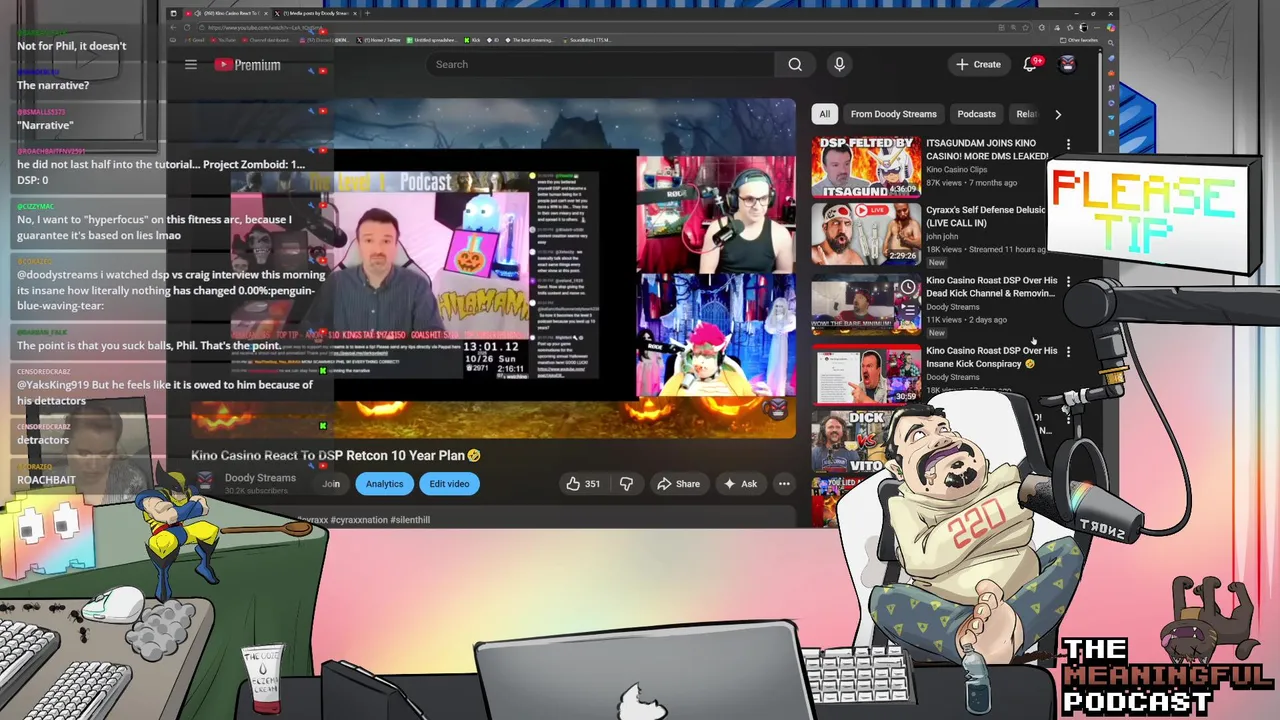Dislike the Kino Casino video
Image resolution: width=1280 pixels, height=720 pixels.
(626, 484)
